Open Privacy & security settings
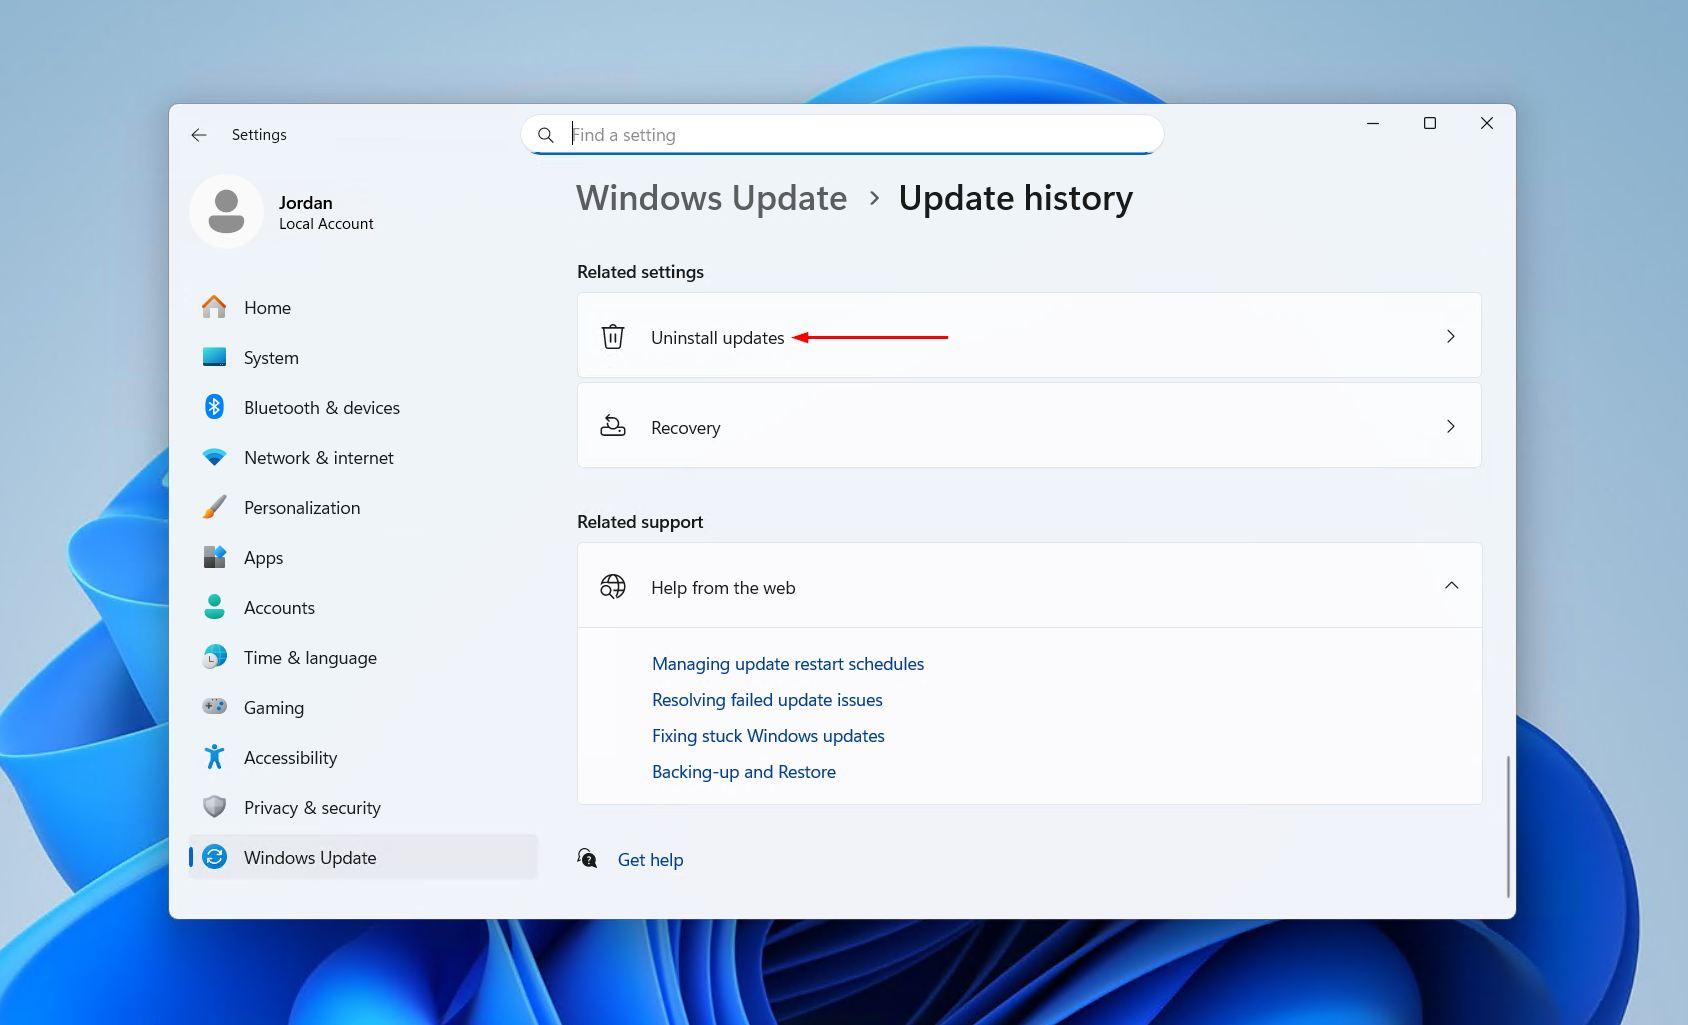The width and height of the screenshot is (1688, 1025). click(x=363, y=807)
